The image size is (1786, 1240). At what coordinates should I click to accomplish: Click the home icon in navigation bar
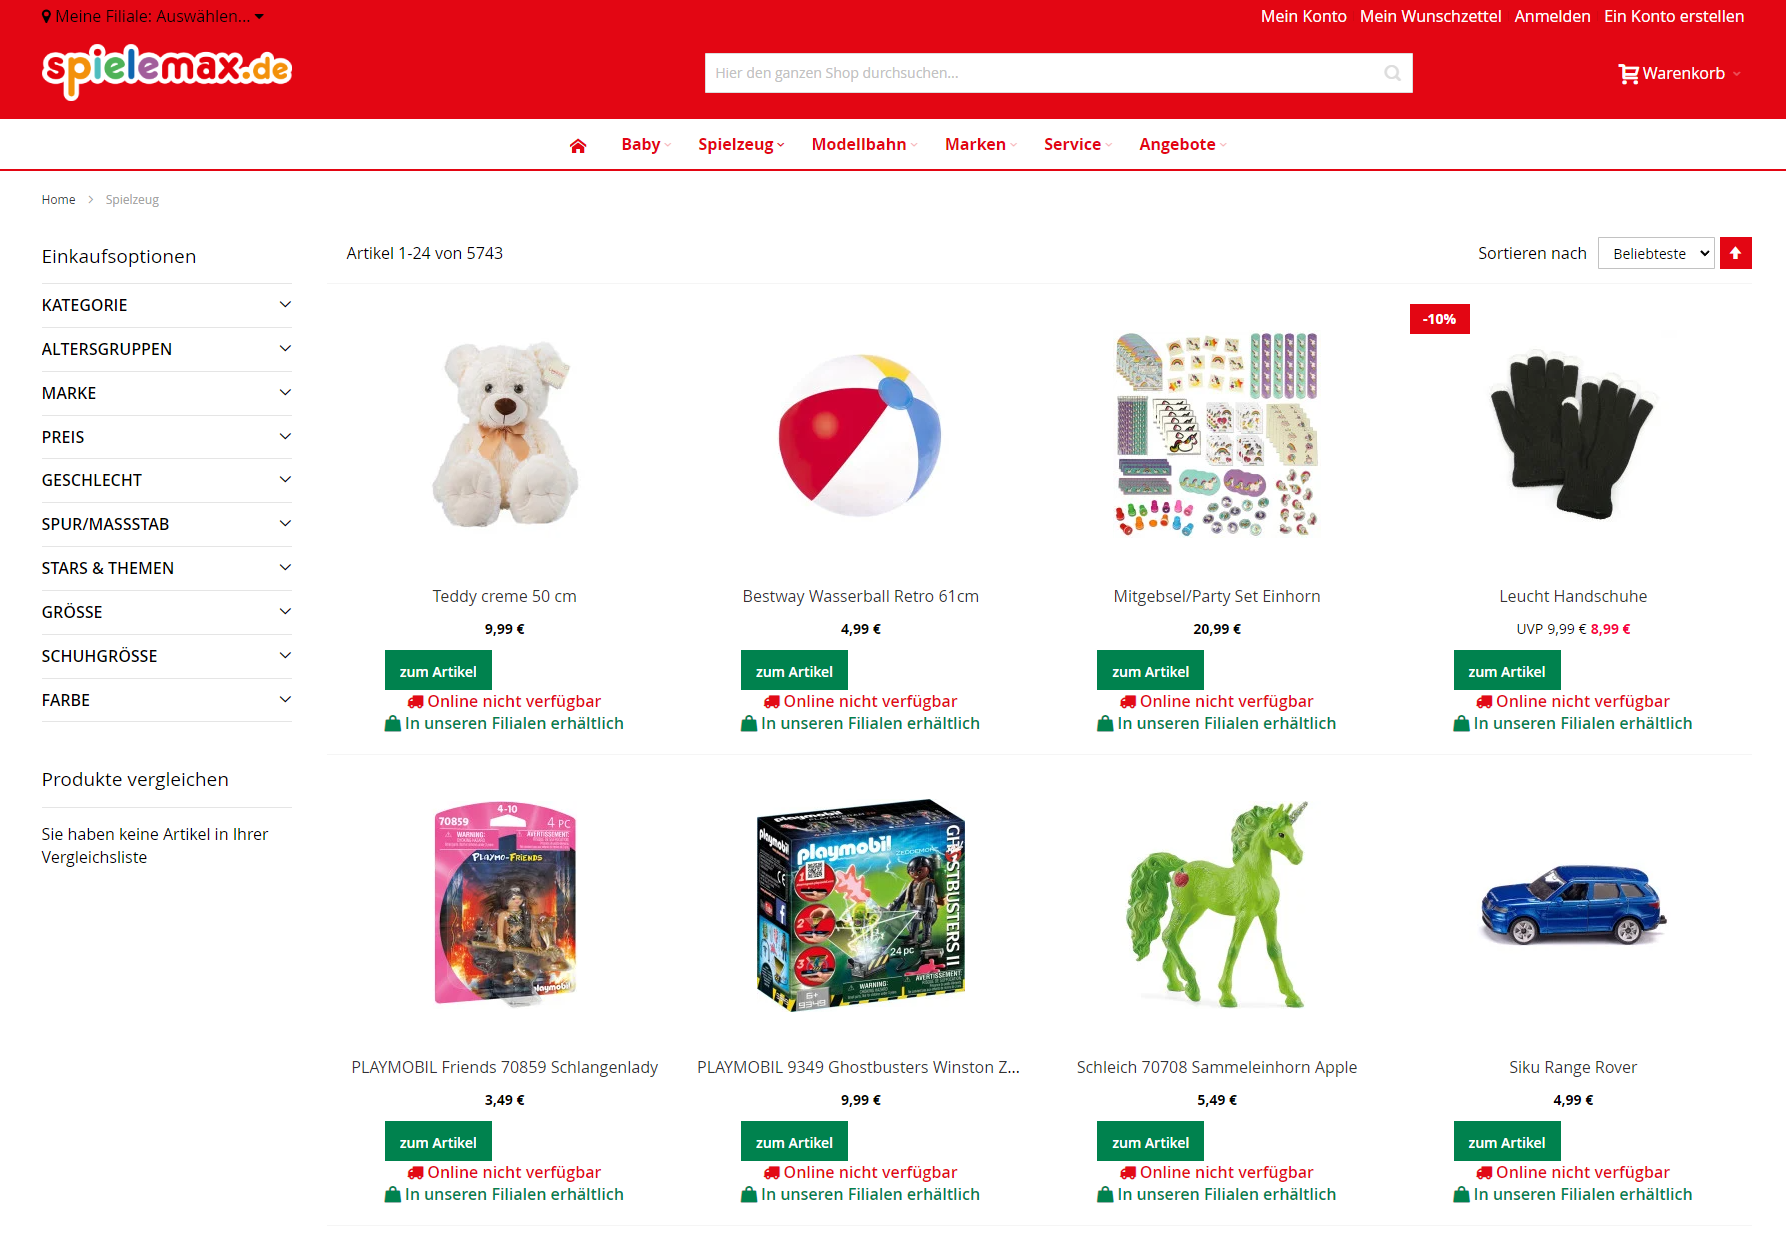tap(577, 145)
